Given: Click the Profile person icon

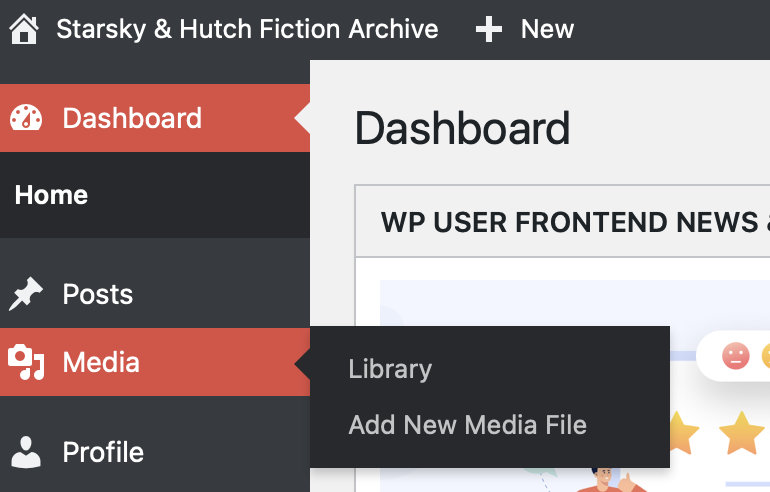Looking at the screenshot, I should tap(26, 452).
